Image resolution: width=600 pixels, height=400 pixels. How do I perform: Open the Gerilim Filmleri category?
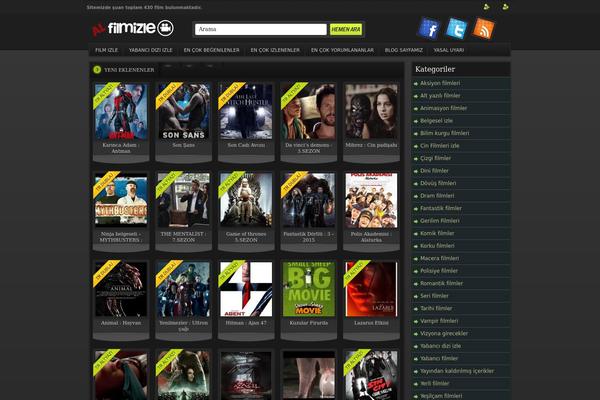440,221
